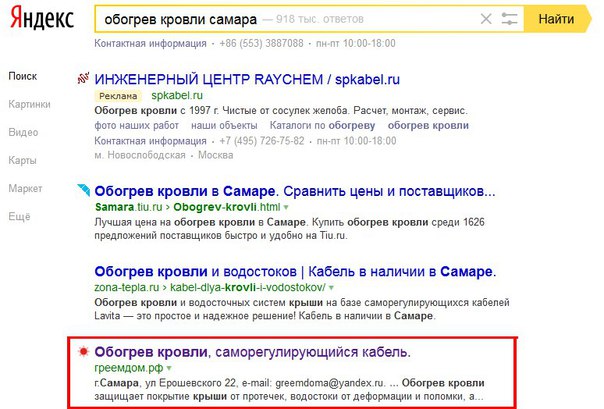
Task: Click zona-tepla.ru domain link
Action: (127, 288)
